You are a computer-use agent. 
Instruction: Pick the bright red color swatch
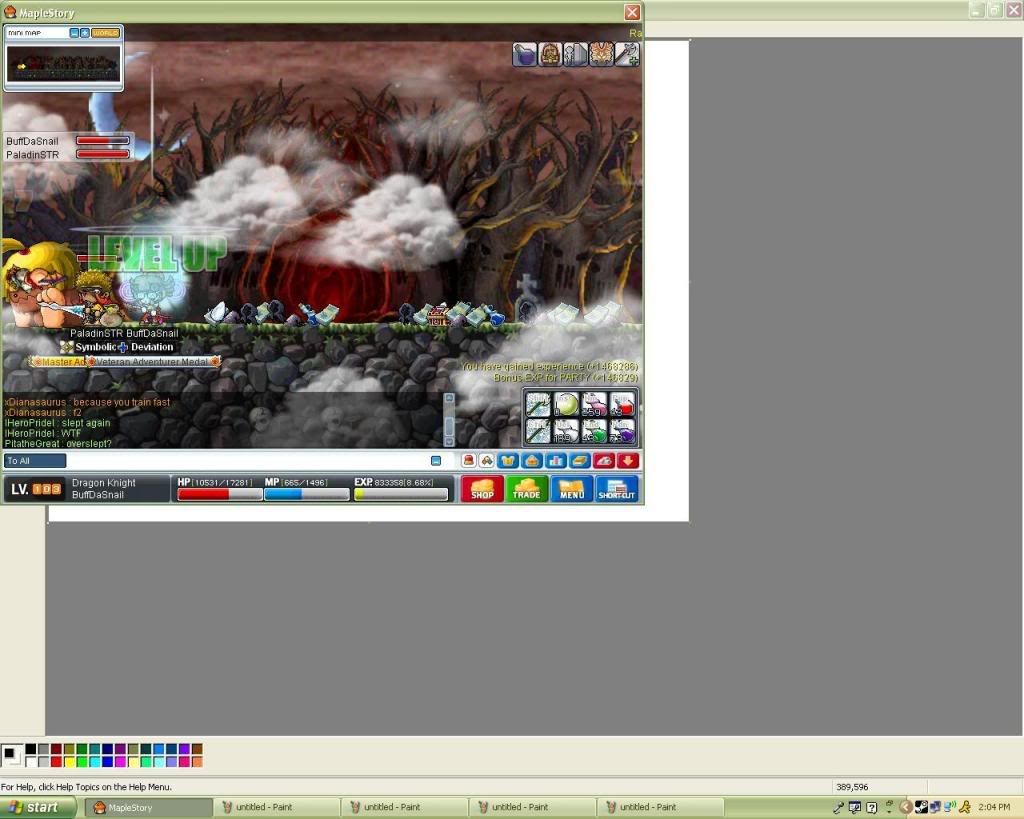coord(56,762)
